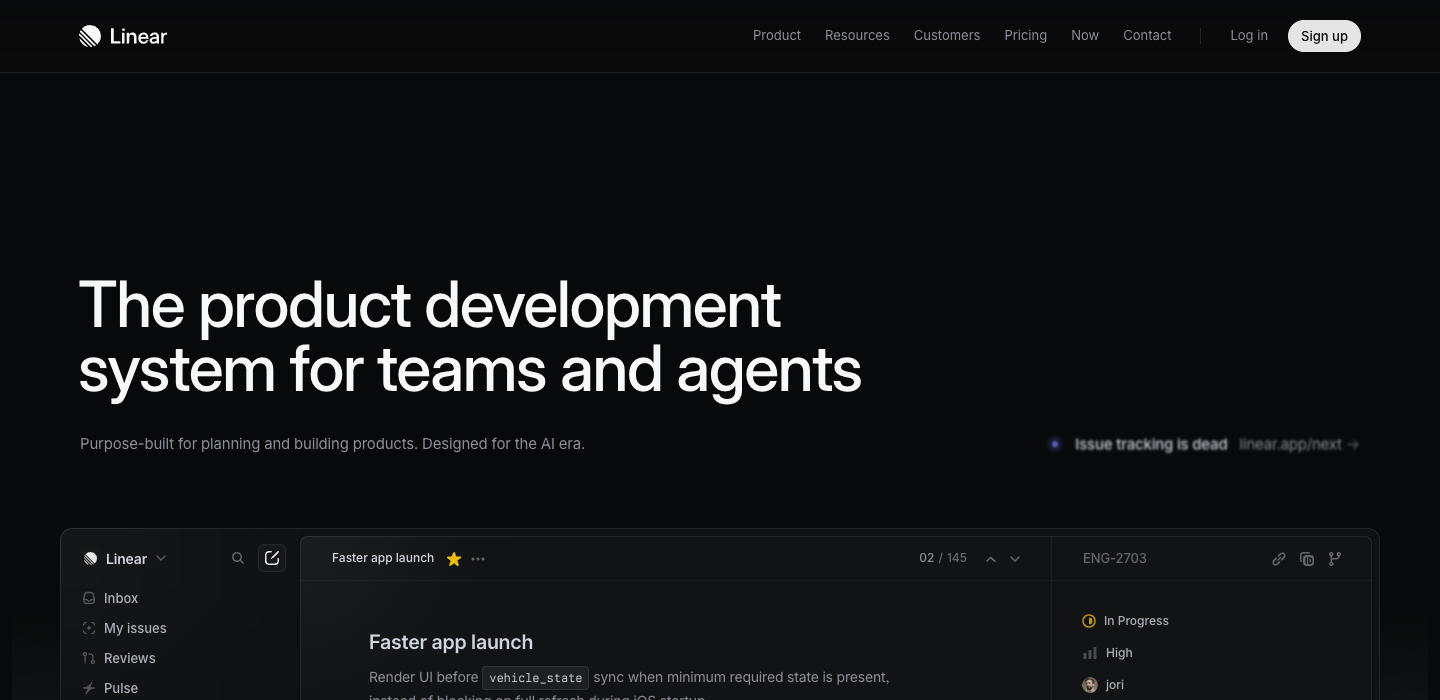
Task: Click the jori avatar image
Action: pos(1090,685)
